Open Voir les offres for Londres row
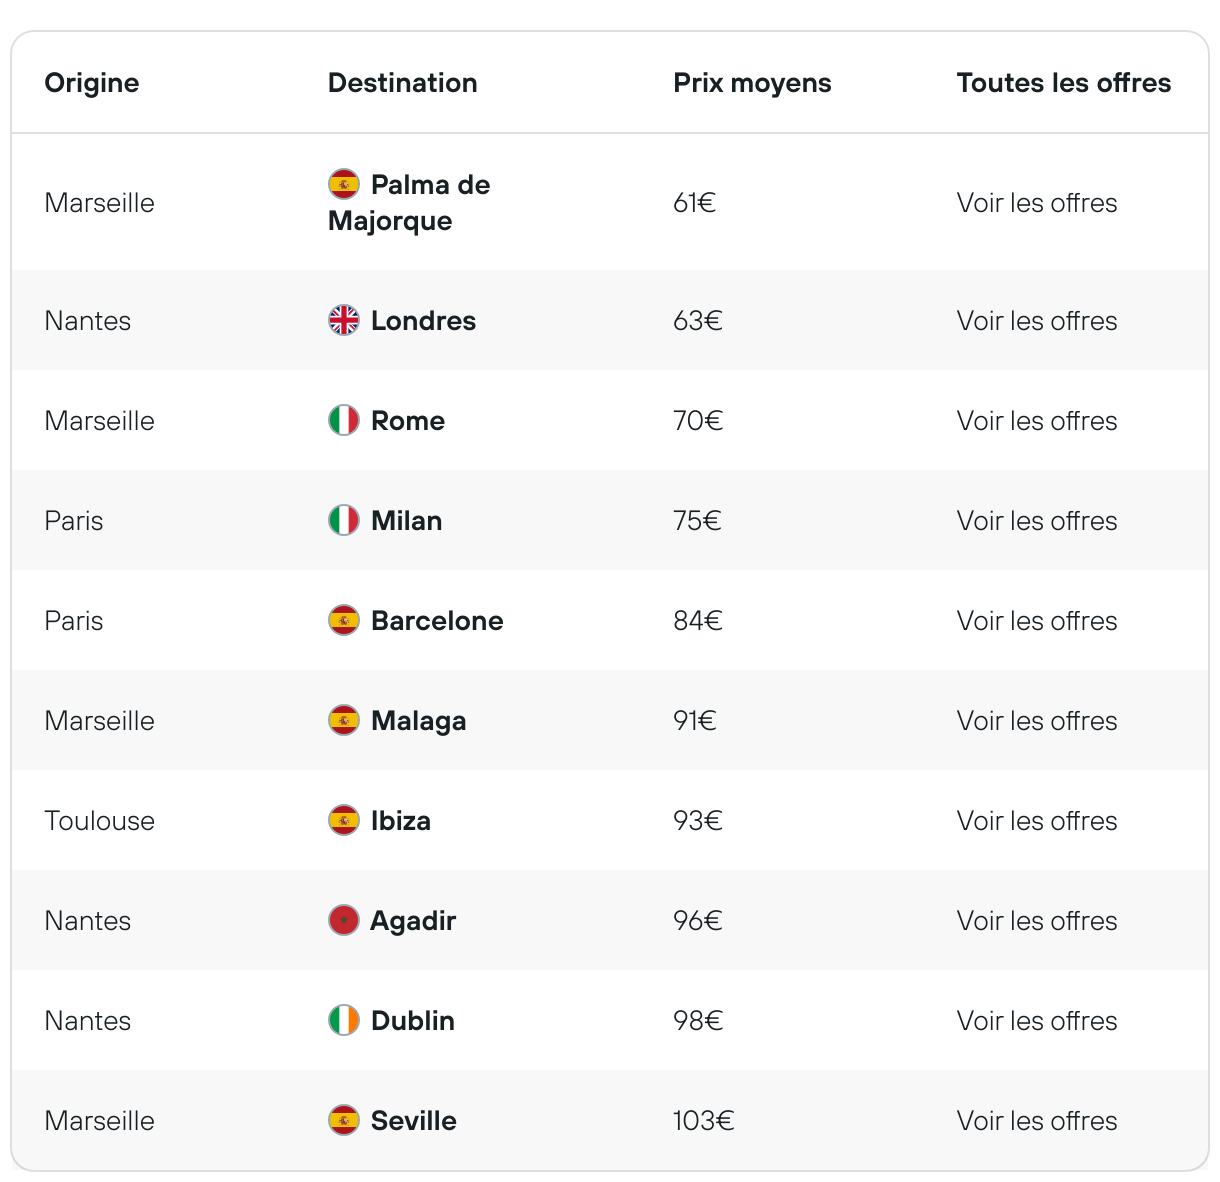1220x1182 pixels. 1037,321
